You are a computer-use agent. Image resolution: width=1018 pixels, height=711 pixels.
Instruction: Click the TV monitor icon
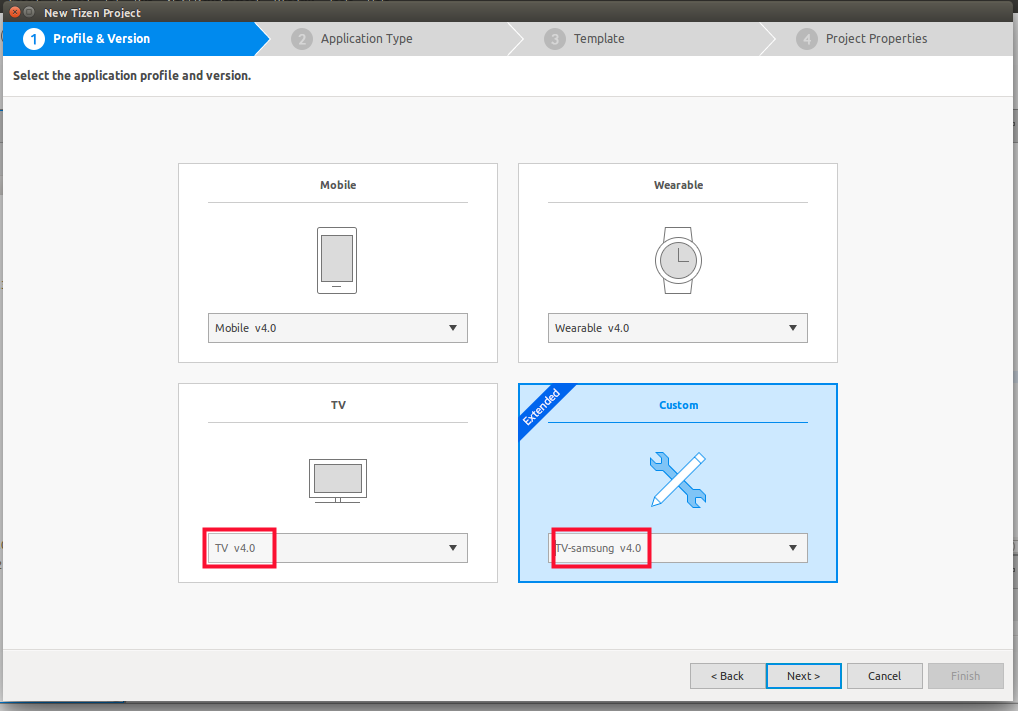pyautogui.click(x=337, y=480)
